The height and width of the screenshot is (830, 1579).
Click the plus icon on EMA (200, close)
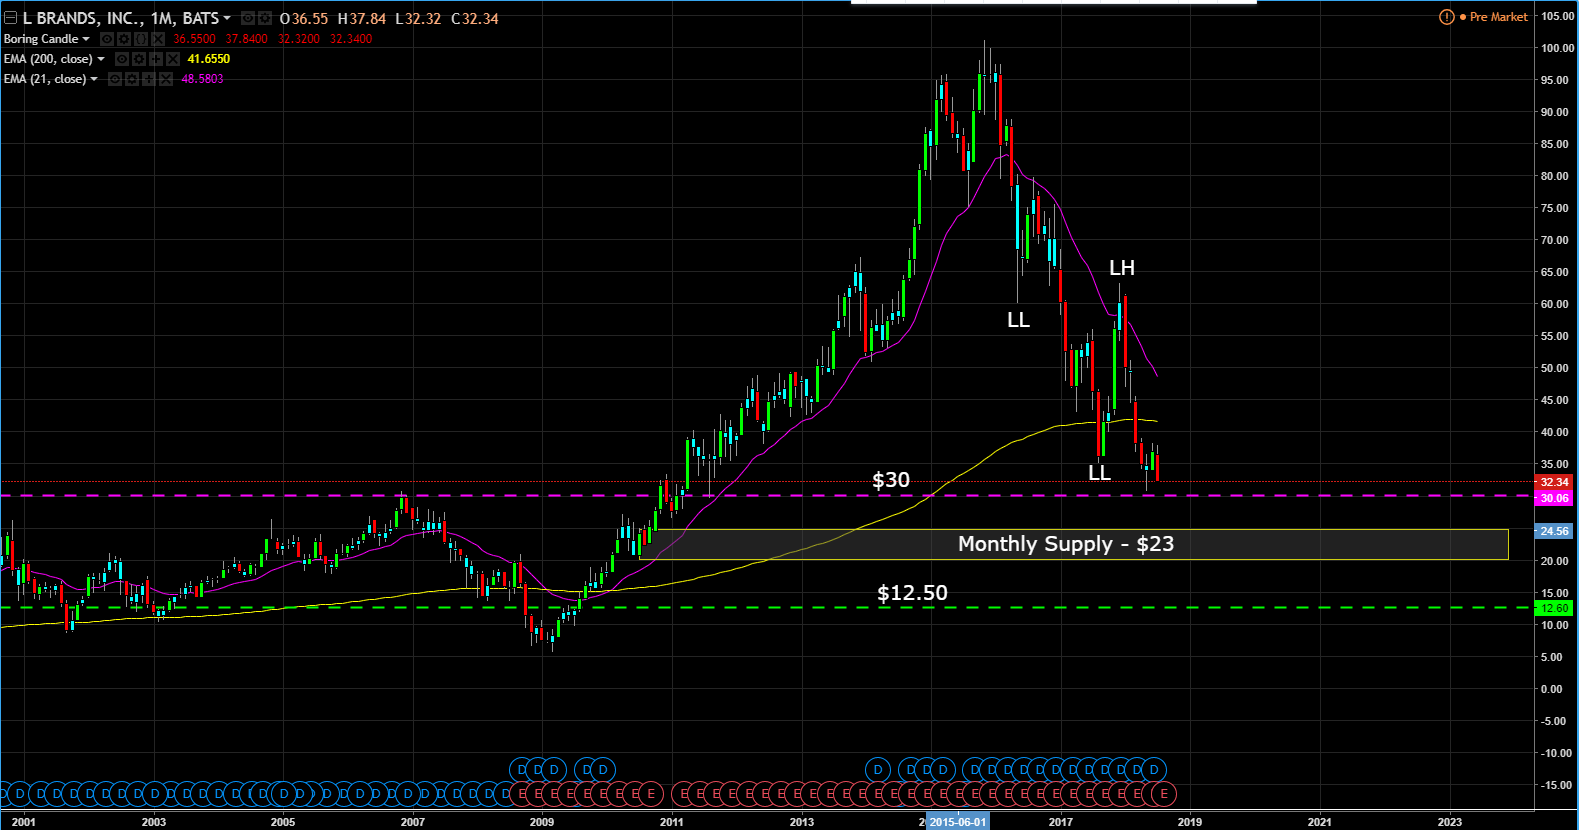pyautogui.click(x=156, y=59)
